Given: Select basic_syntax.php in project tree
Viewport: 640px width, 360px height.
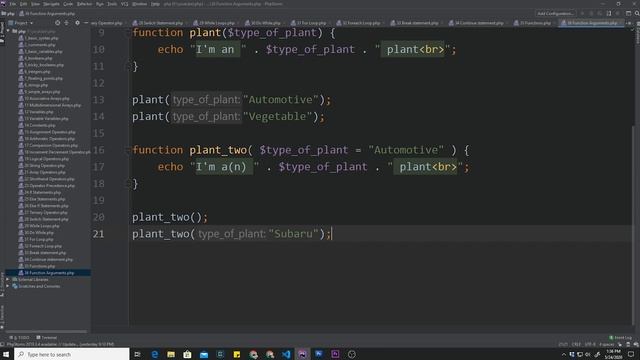Looking at the screenshot, I should click(x=41, y=38).
